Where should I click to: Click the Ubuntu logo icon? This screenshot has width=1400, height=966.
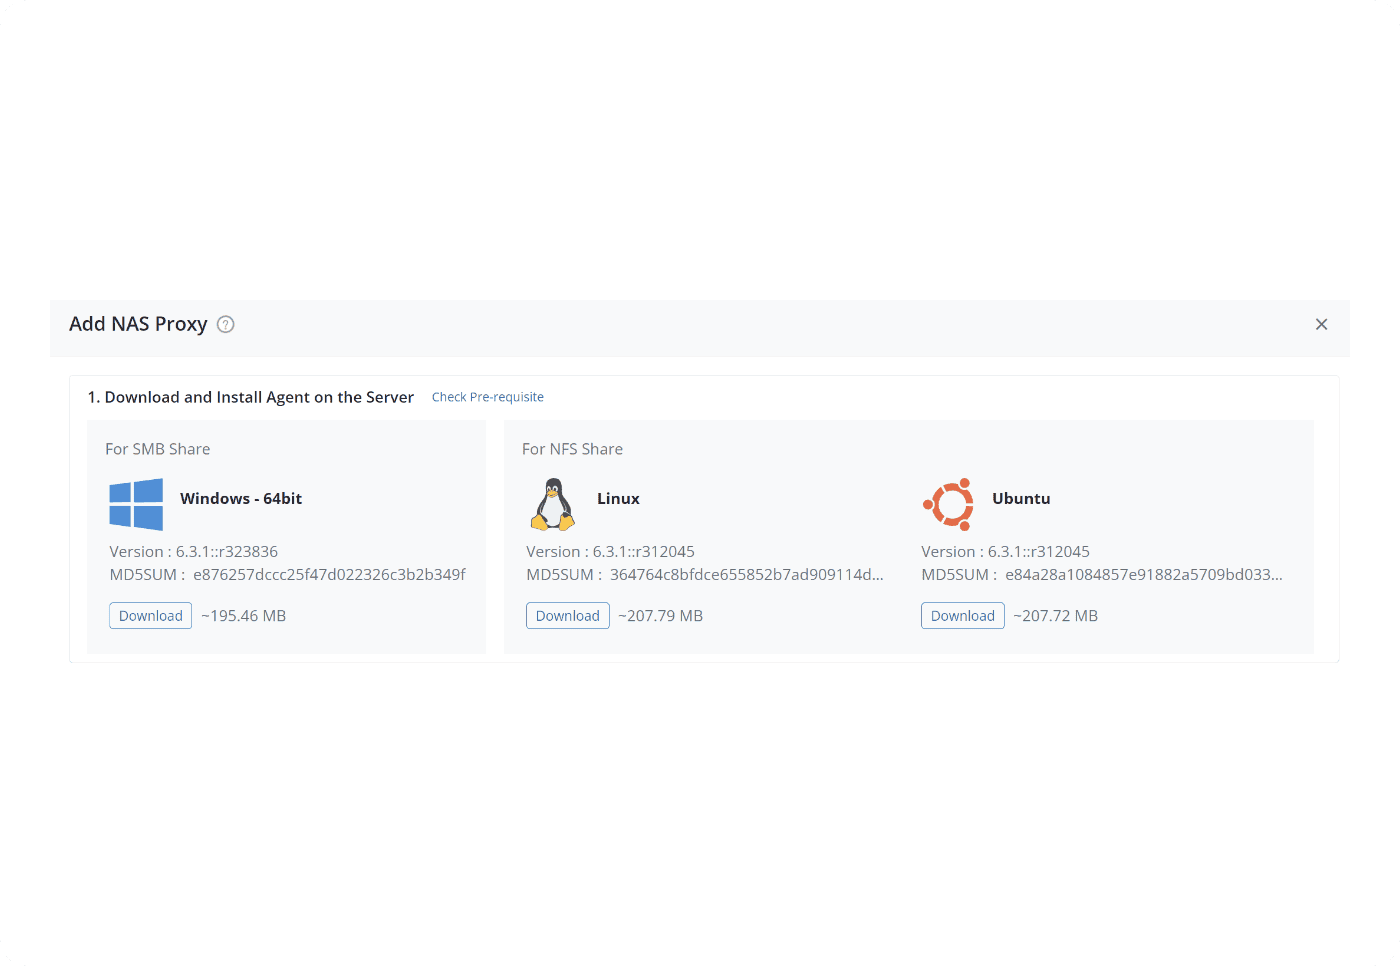(x=948, y=504)
